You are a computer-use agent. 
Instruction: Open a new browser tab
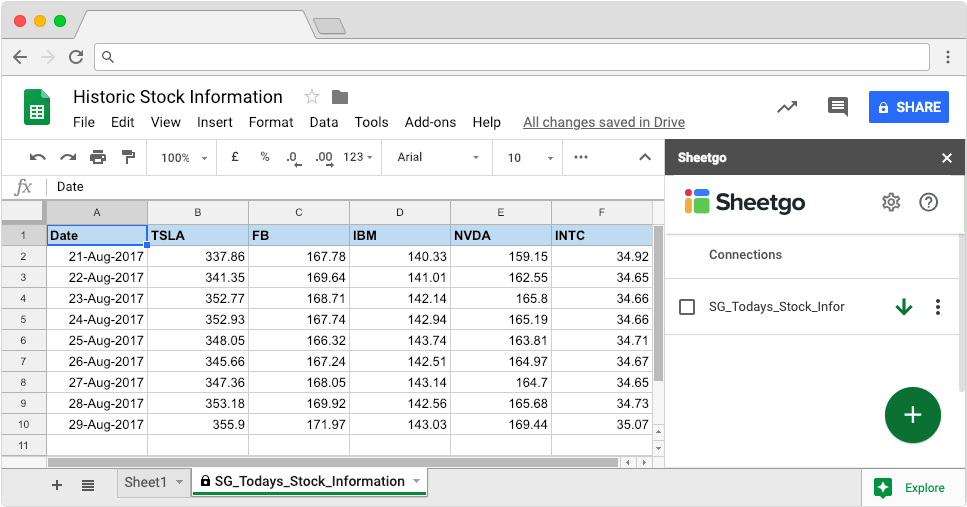(329, 26)
